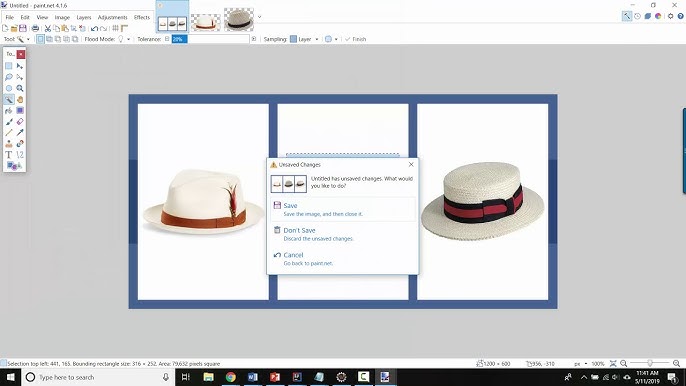Expand the image list chevron
This screenshot has width=686, height=386.
[259, 17]
